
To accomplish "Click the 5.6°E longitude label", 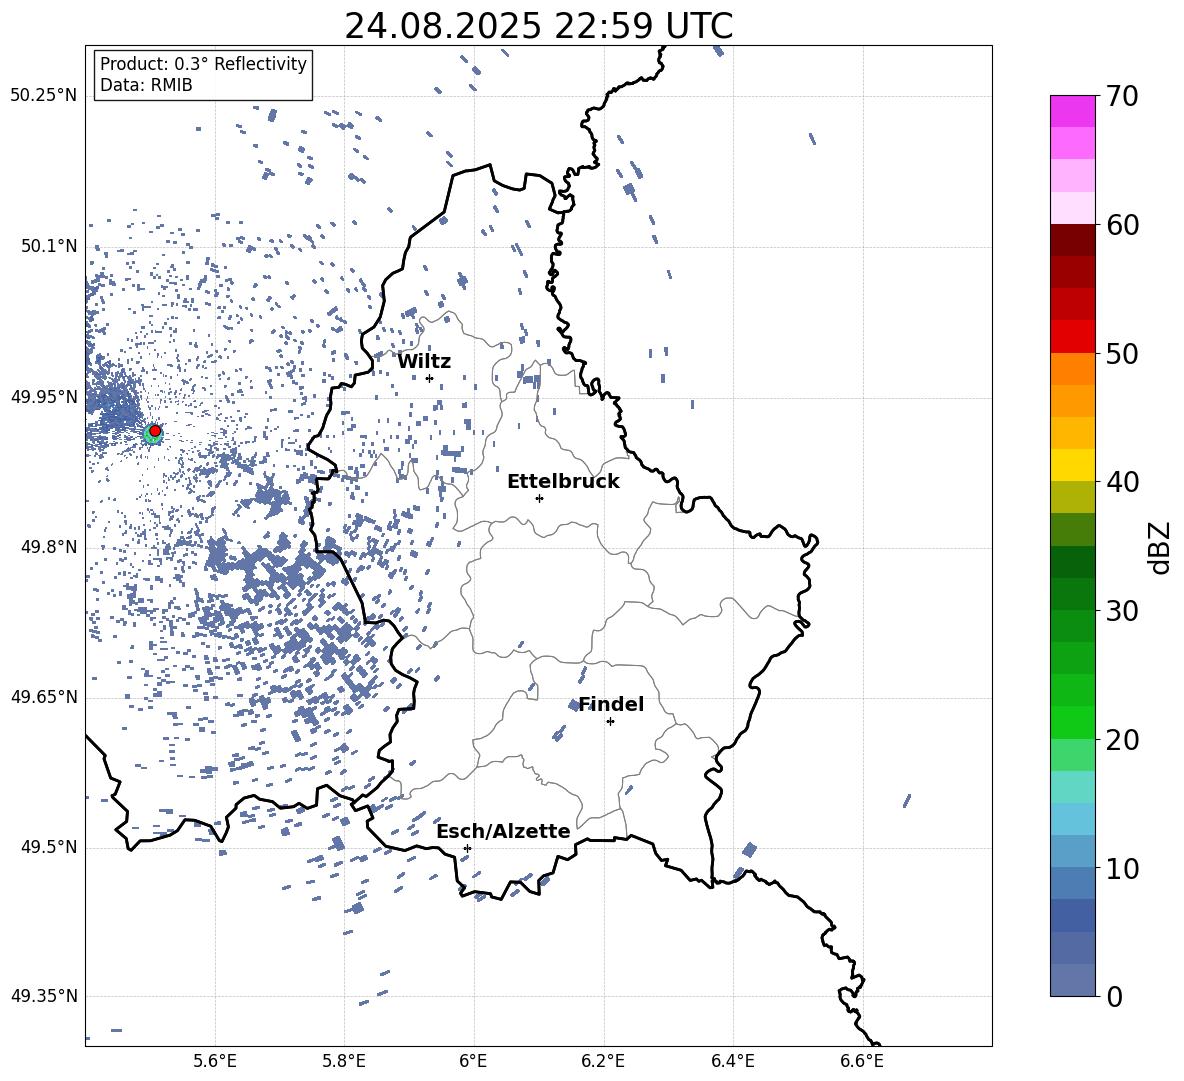I will point(215,1061).
